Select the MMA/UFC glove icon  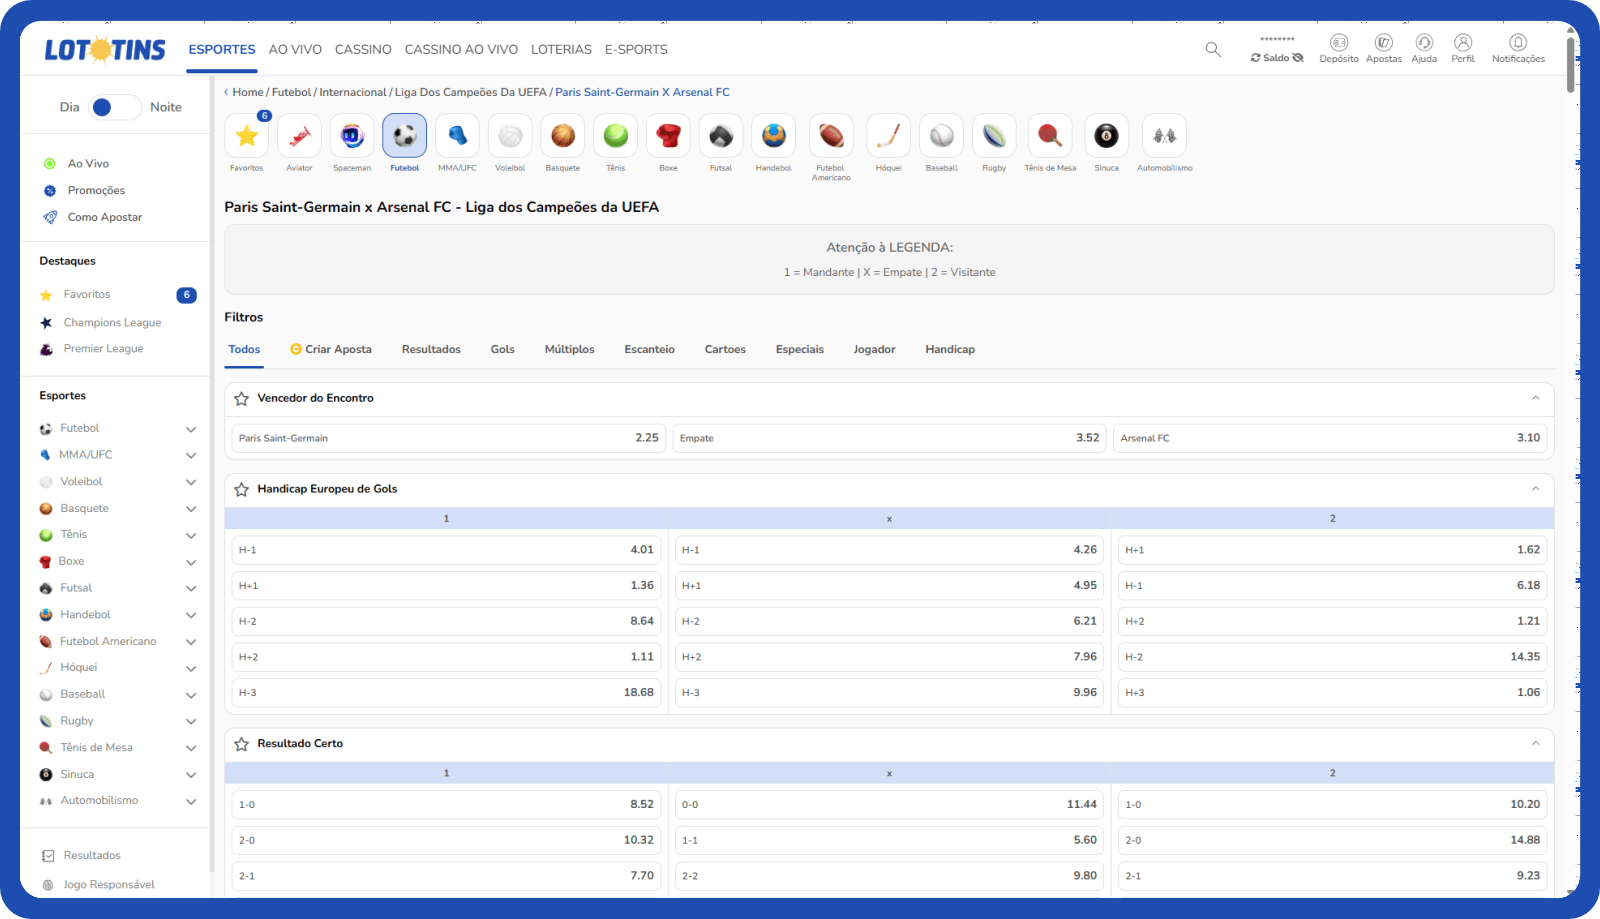457,136
